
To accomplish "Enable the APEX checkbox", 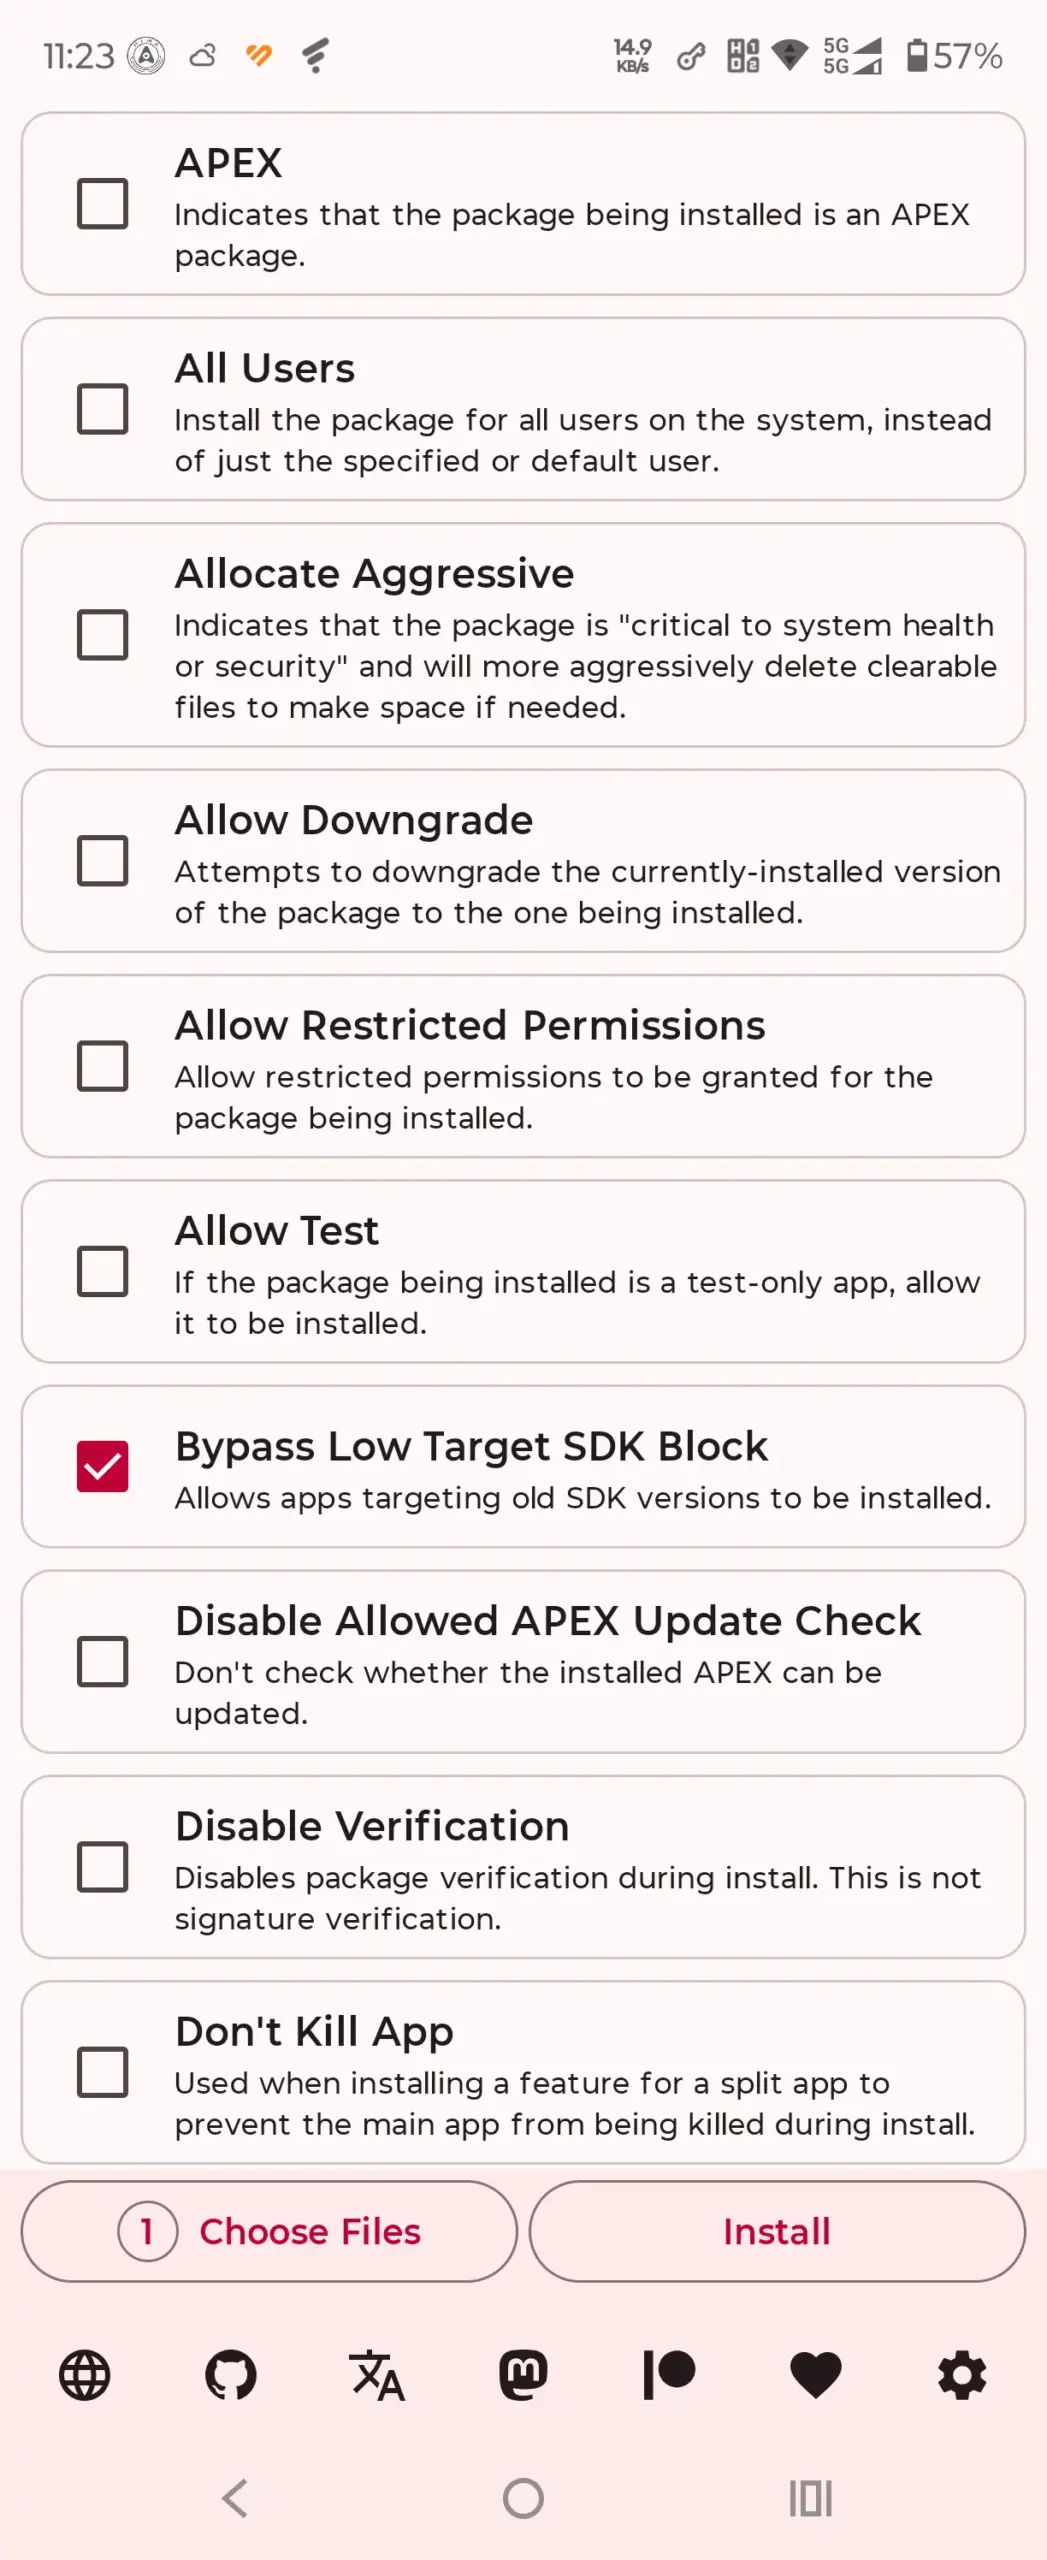I will tap(103, 204).
